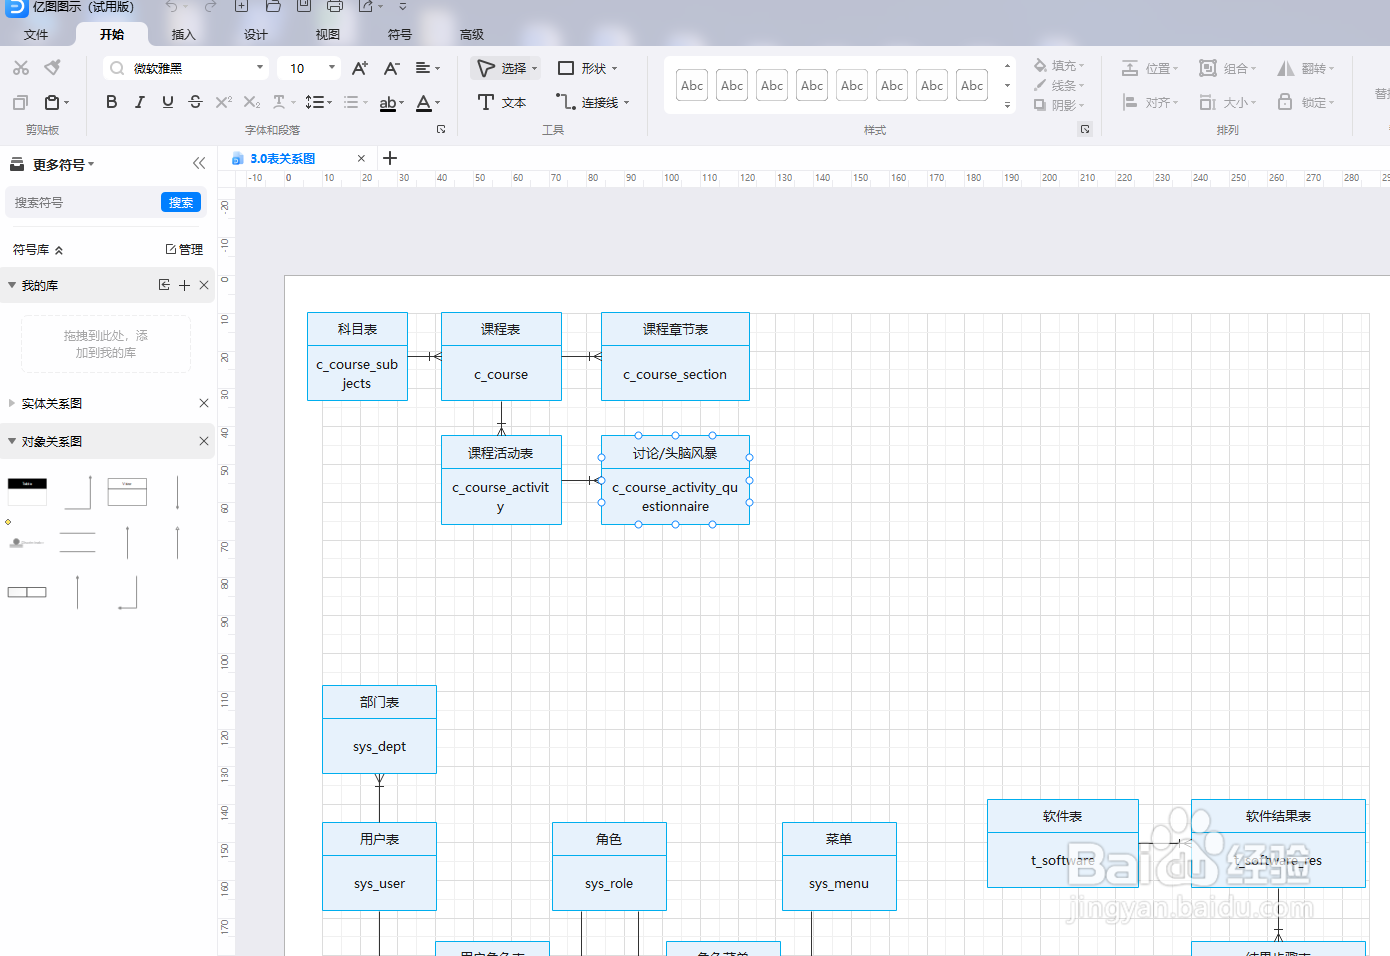Viewport: 1390px width, 956px height.
Task: Click the font color A icon
Action: tap(424, 103)
